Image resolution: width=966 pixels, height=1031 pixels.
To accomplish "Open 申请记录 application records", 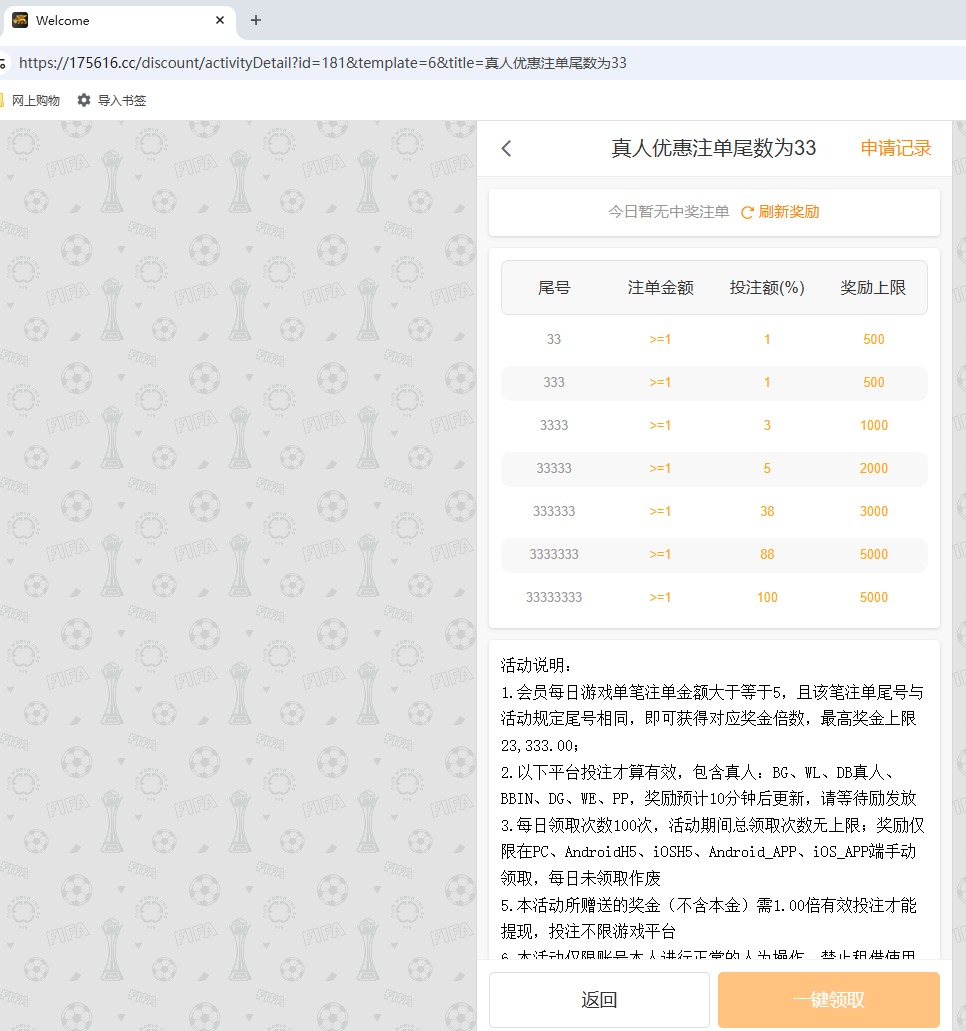I will (x=895, y=149).
